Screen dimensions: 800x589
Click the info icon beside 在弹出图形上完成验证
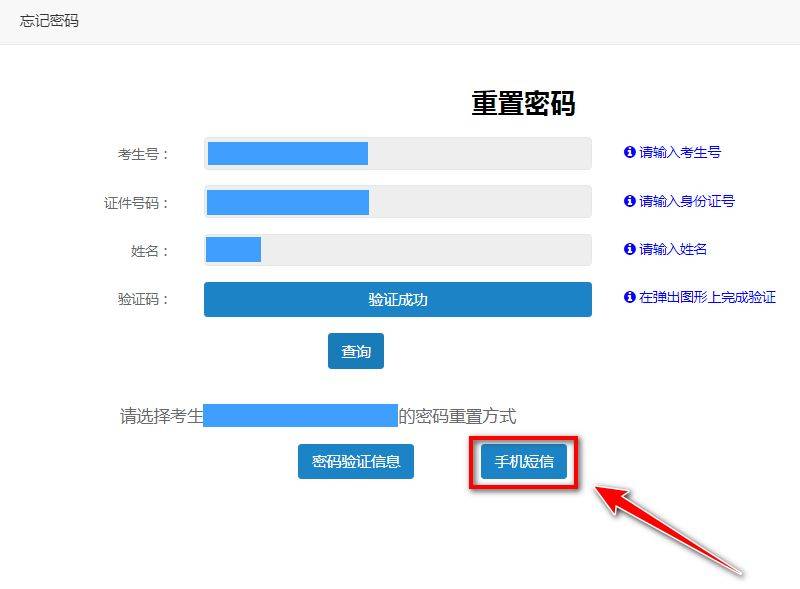click(630, 297)
